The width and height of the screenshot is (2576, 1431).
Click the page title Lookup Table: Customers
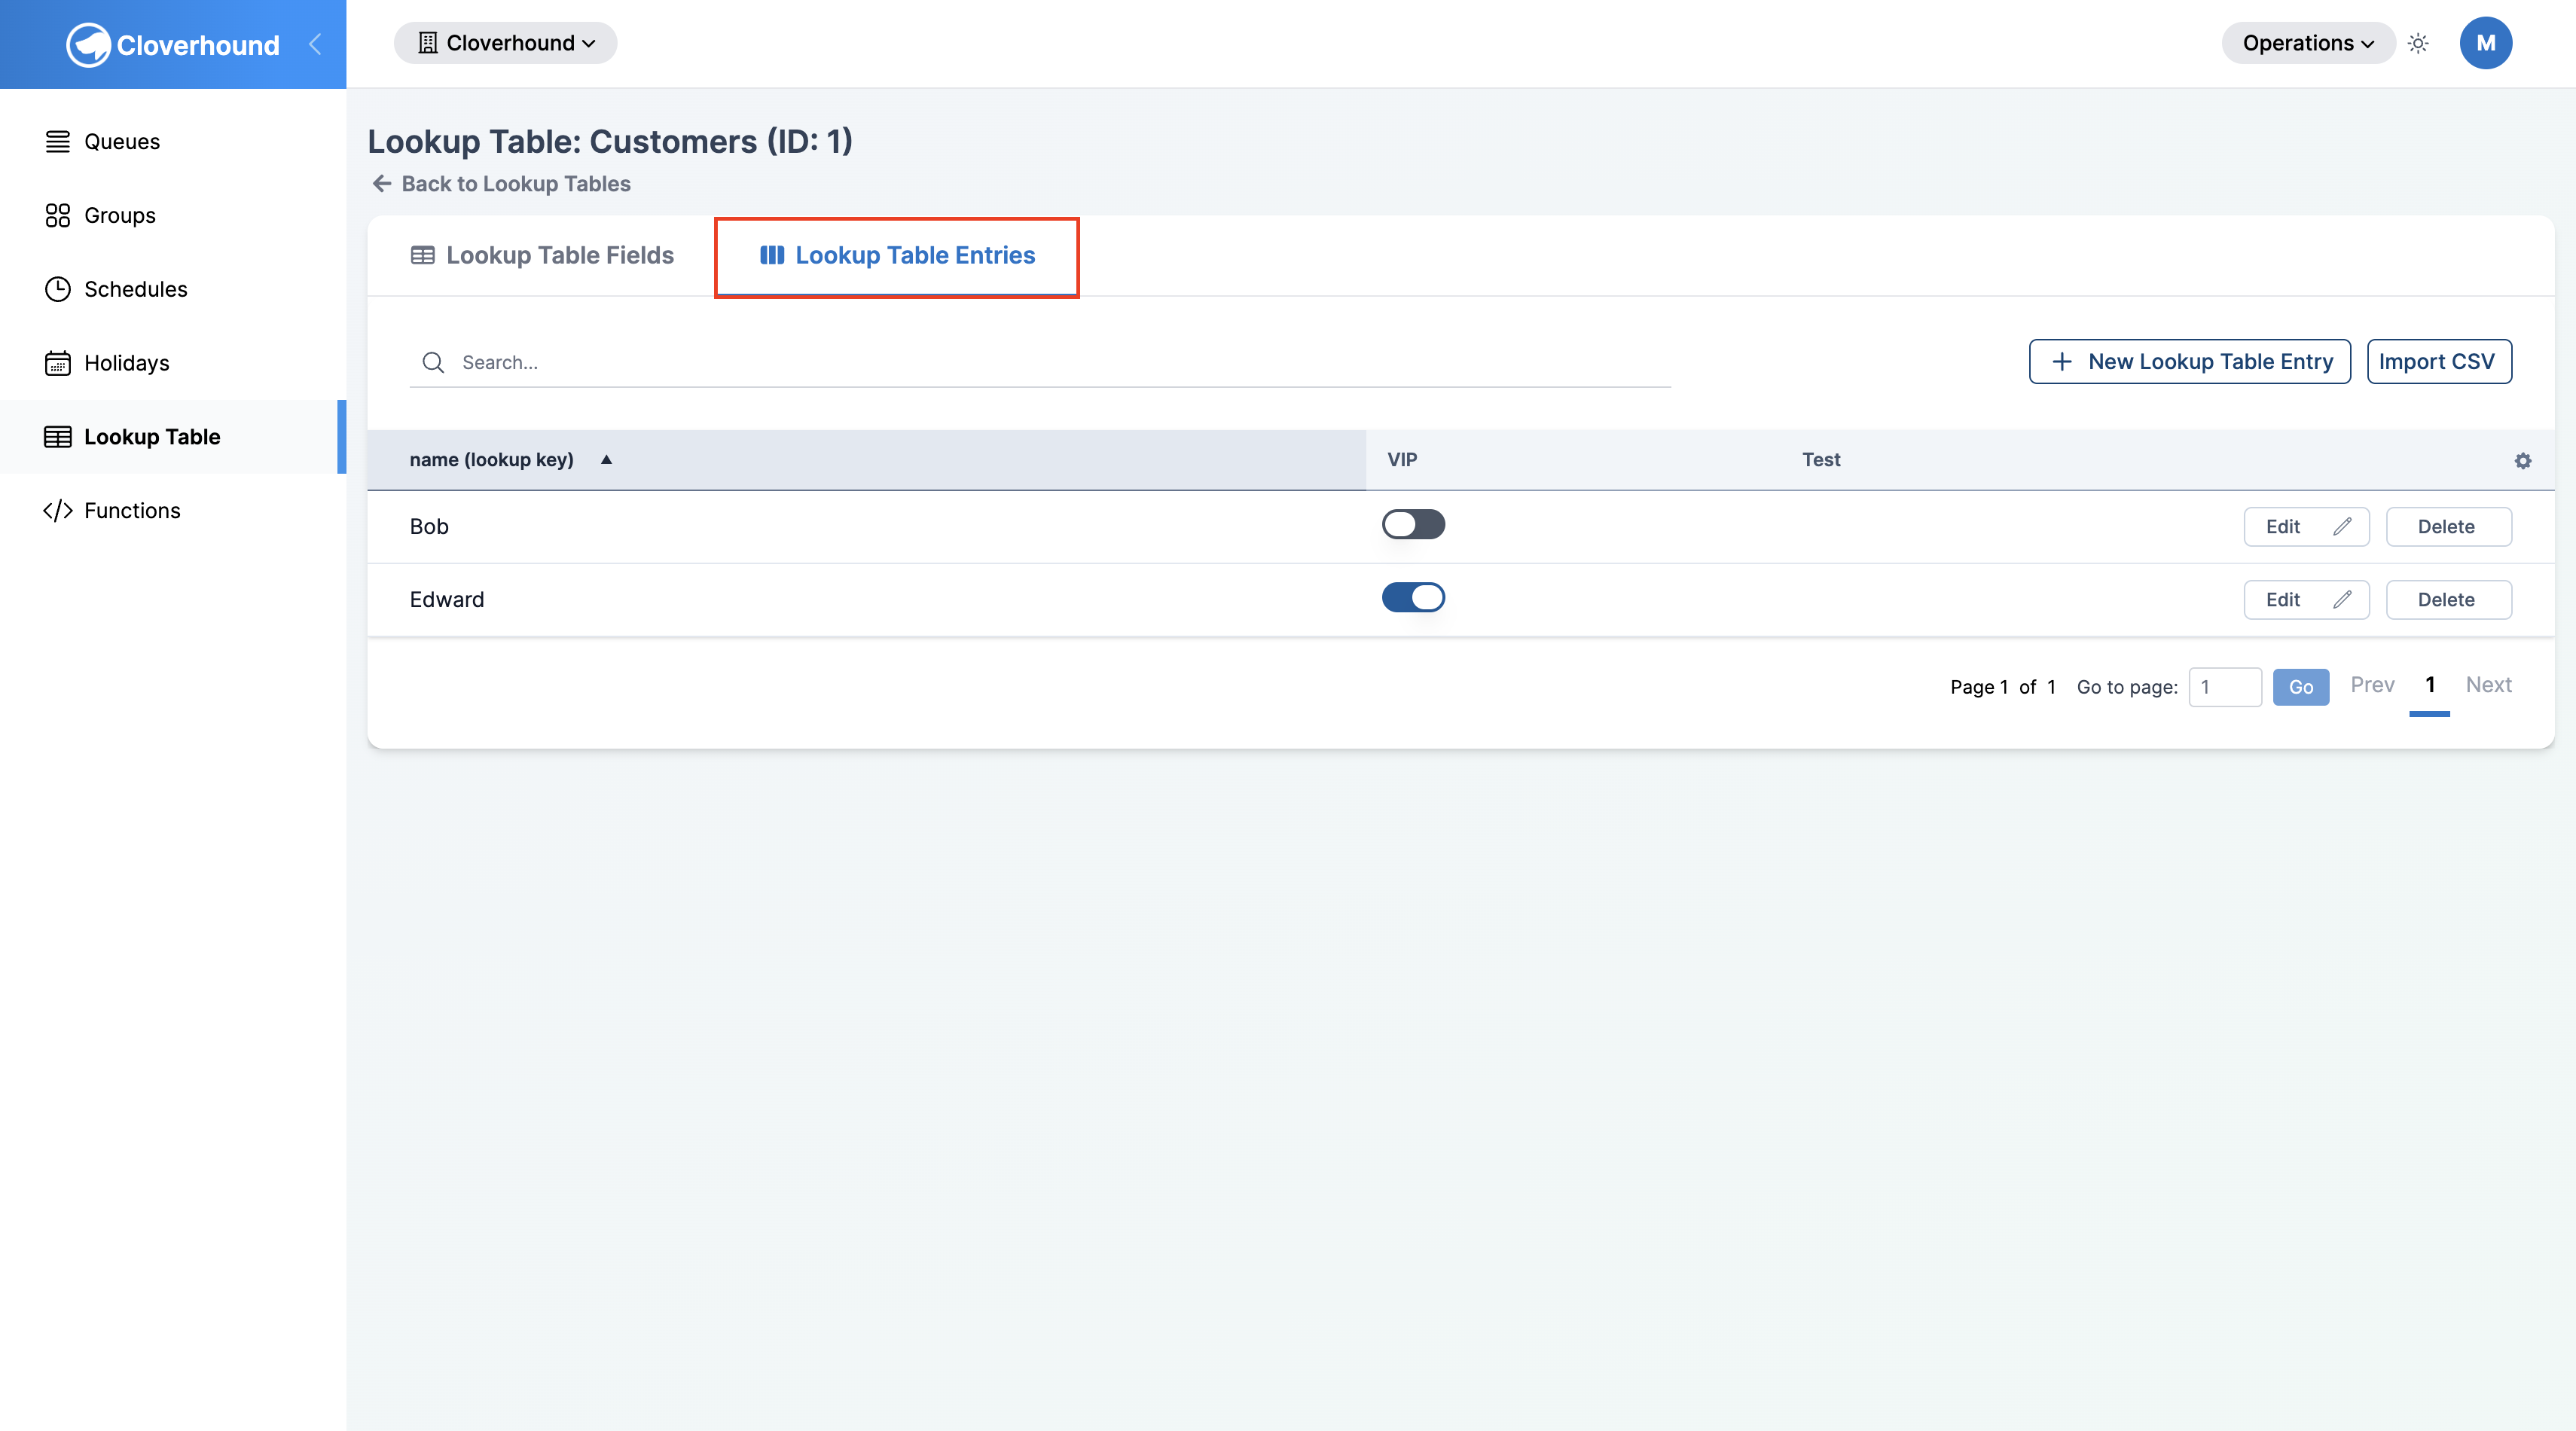coord(610,141)
